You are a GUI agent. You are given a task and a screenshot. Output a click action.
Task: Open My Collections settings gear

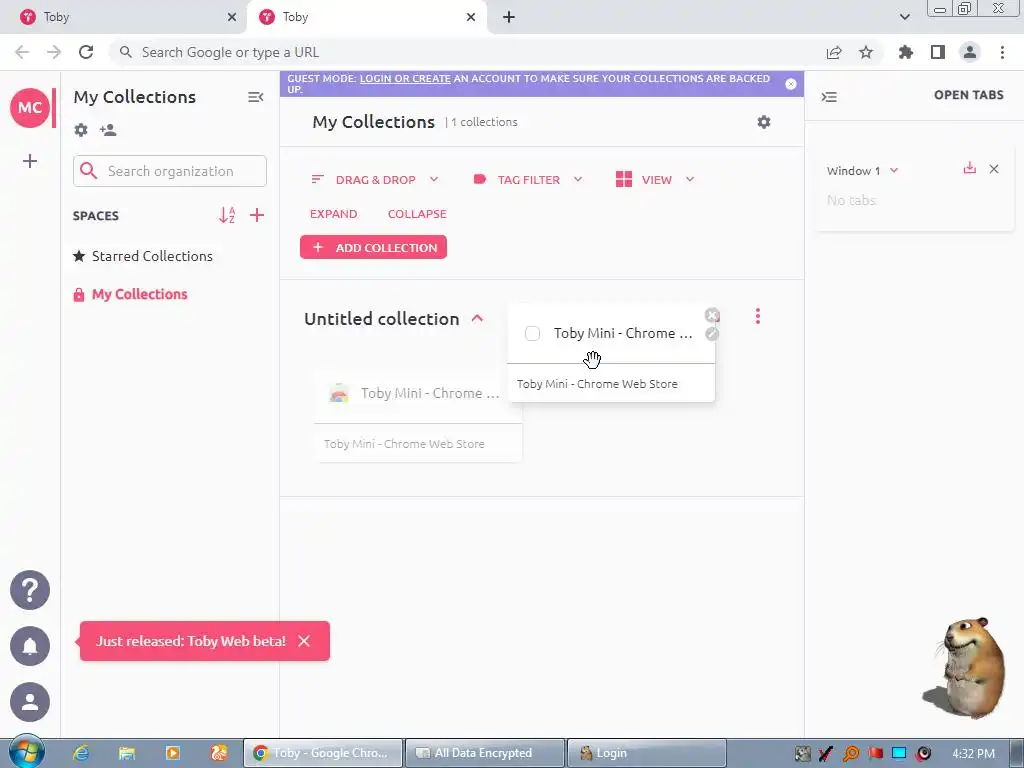763,122
